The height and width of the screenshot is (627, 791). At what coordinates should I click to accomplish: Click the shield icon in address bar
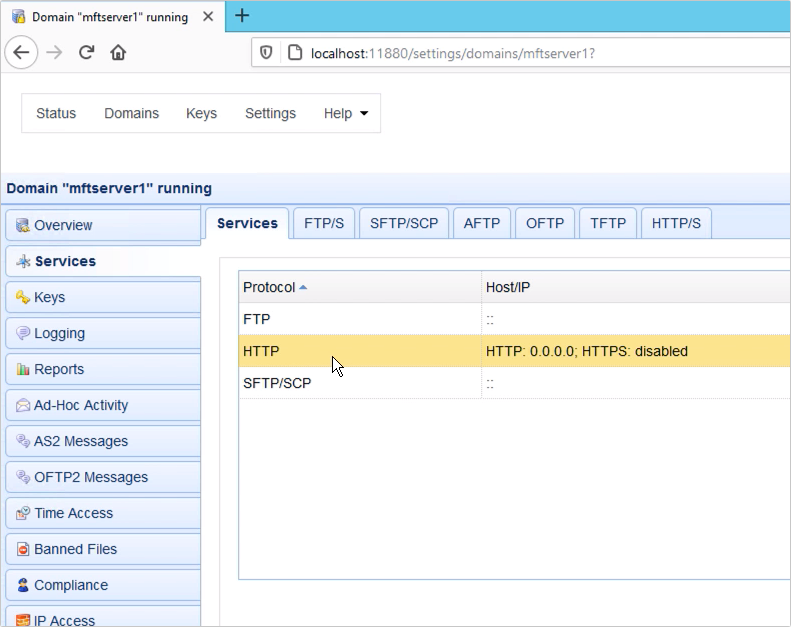coord(266,53)
